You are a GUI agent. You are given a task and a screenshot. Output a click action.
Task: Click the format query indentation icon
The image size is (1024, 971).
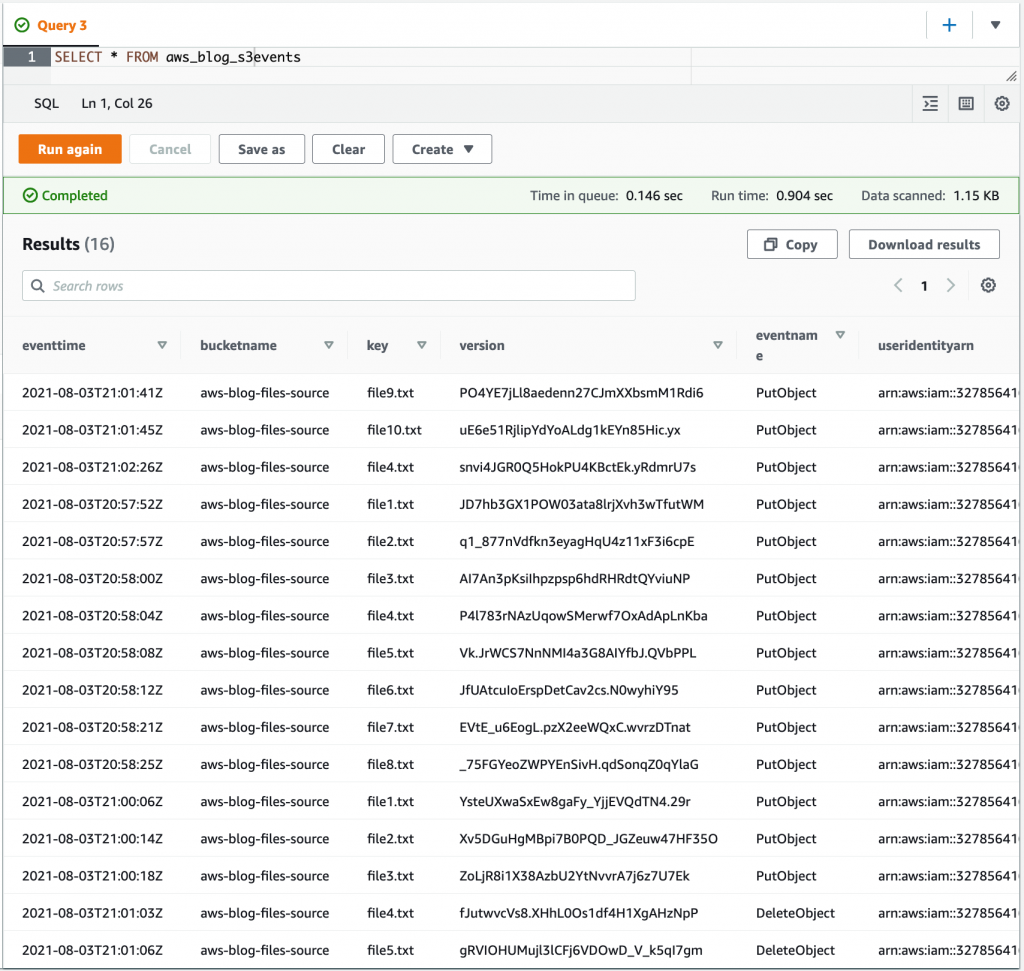pos(930,103)
